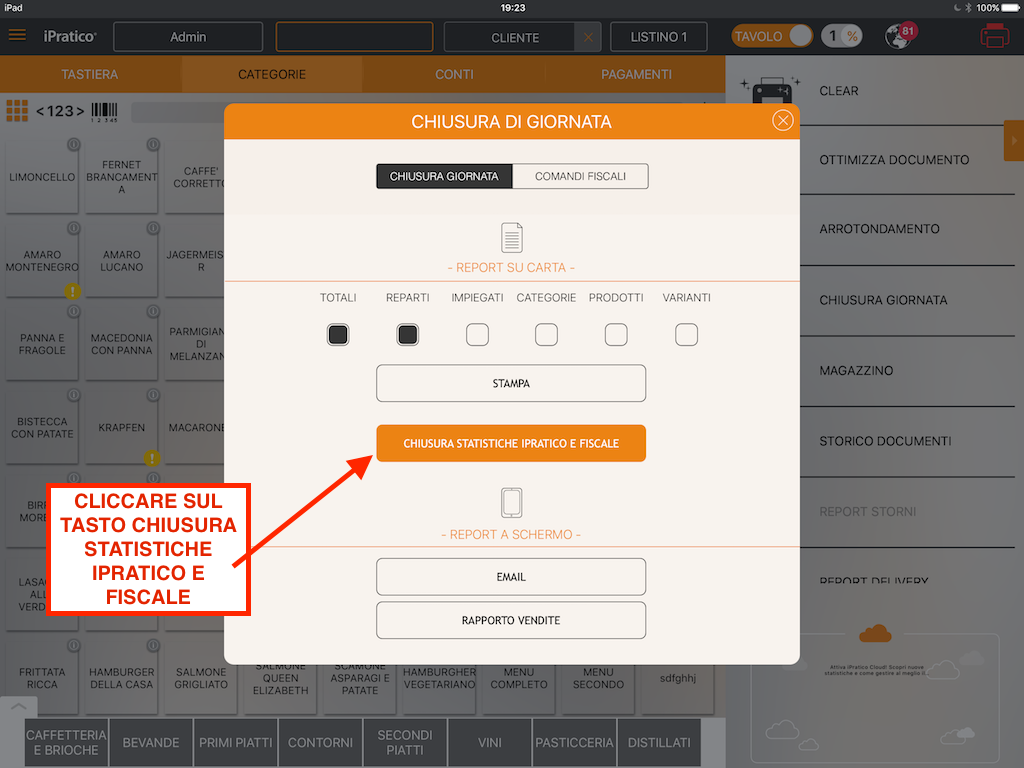
Task: Open the globe notifications icon with badge 81
Action: [x=901, y=35]
